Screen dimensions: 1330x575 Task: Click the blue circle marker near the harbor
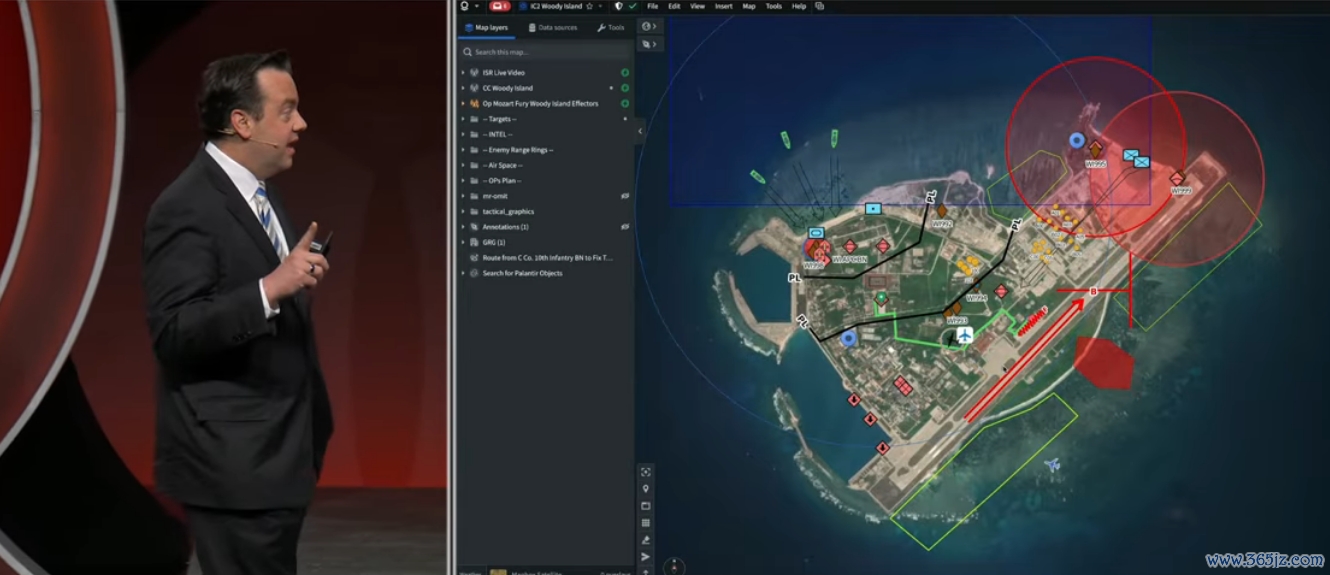(x=849, y=339)
